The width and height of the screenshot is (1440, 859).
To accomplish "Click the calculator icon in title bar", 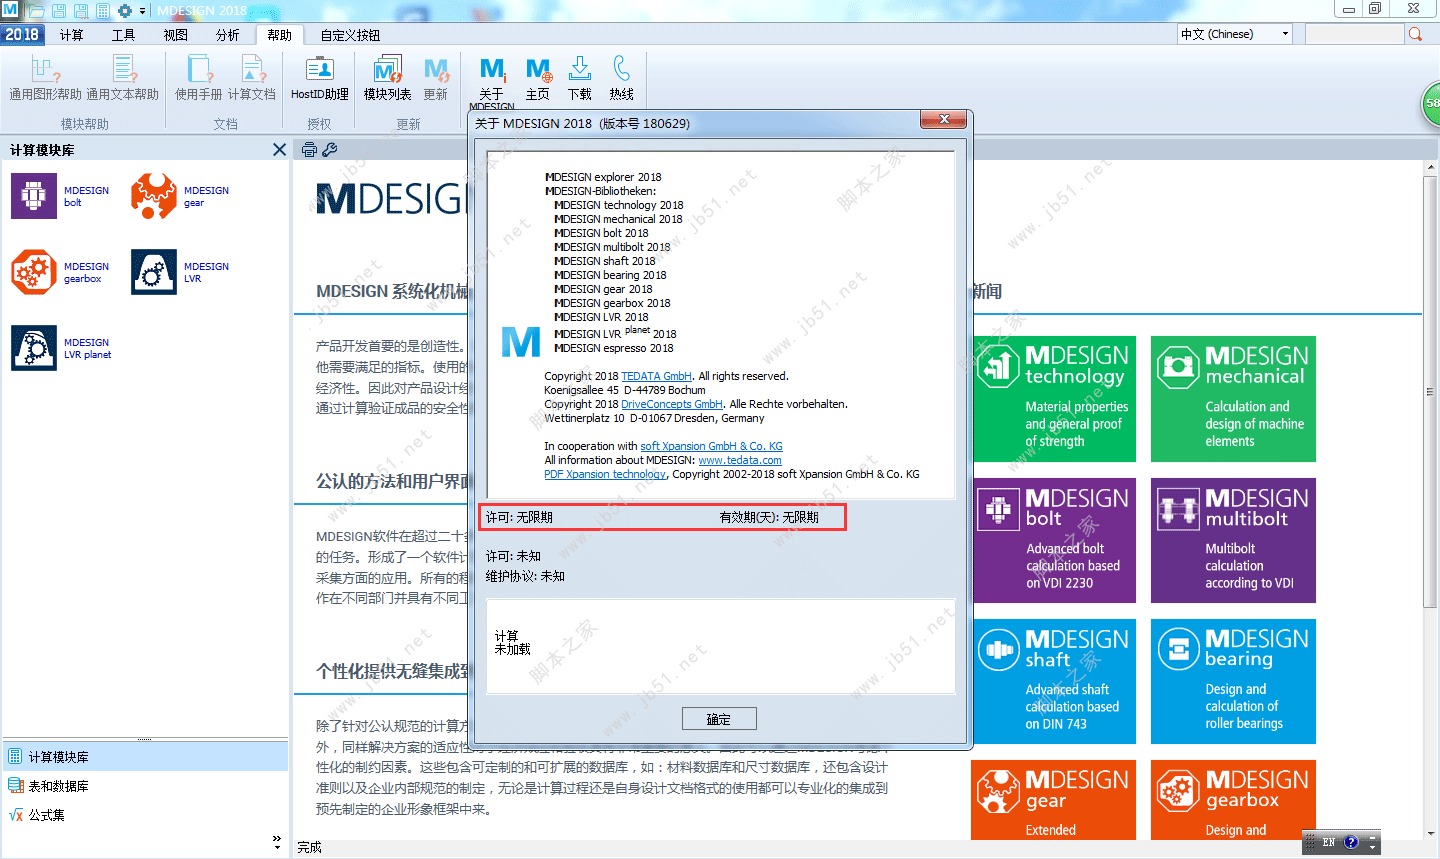I will (103, 10).
